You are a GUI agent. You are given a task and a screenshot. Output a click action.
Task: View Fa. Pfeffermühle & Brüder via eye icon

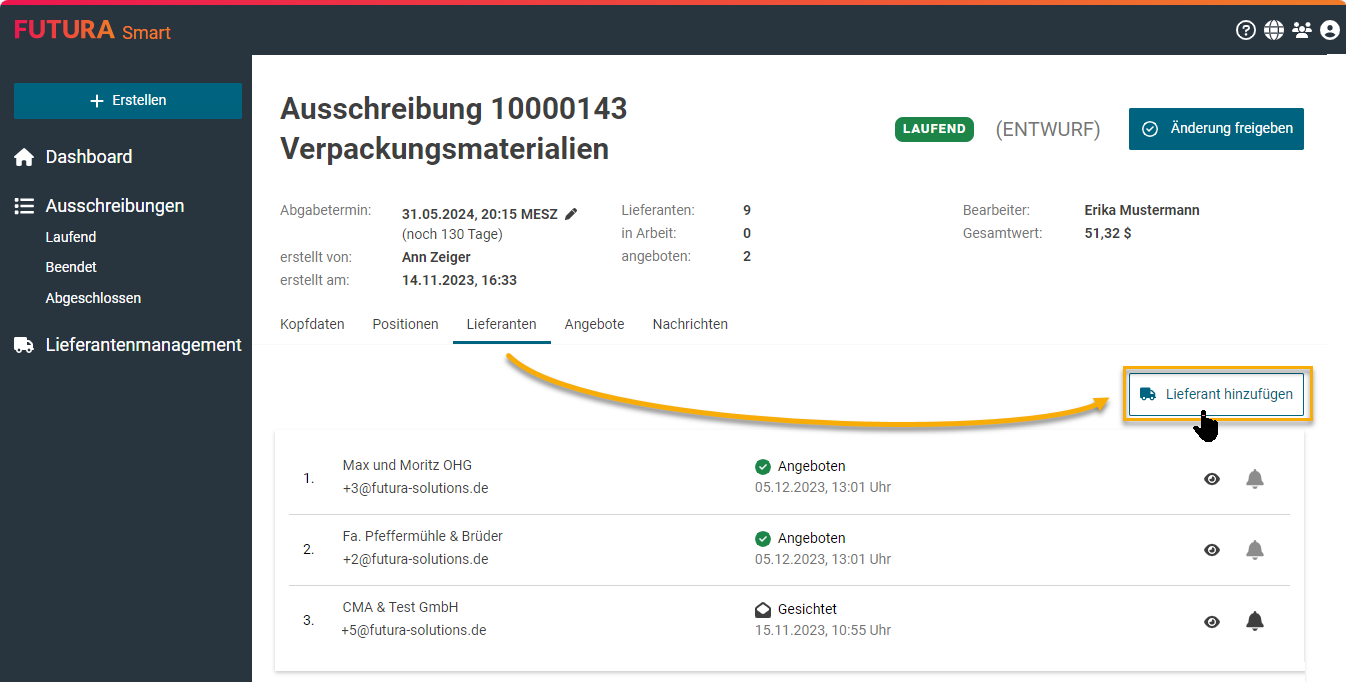1212,550
